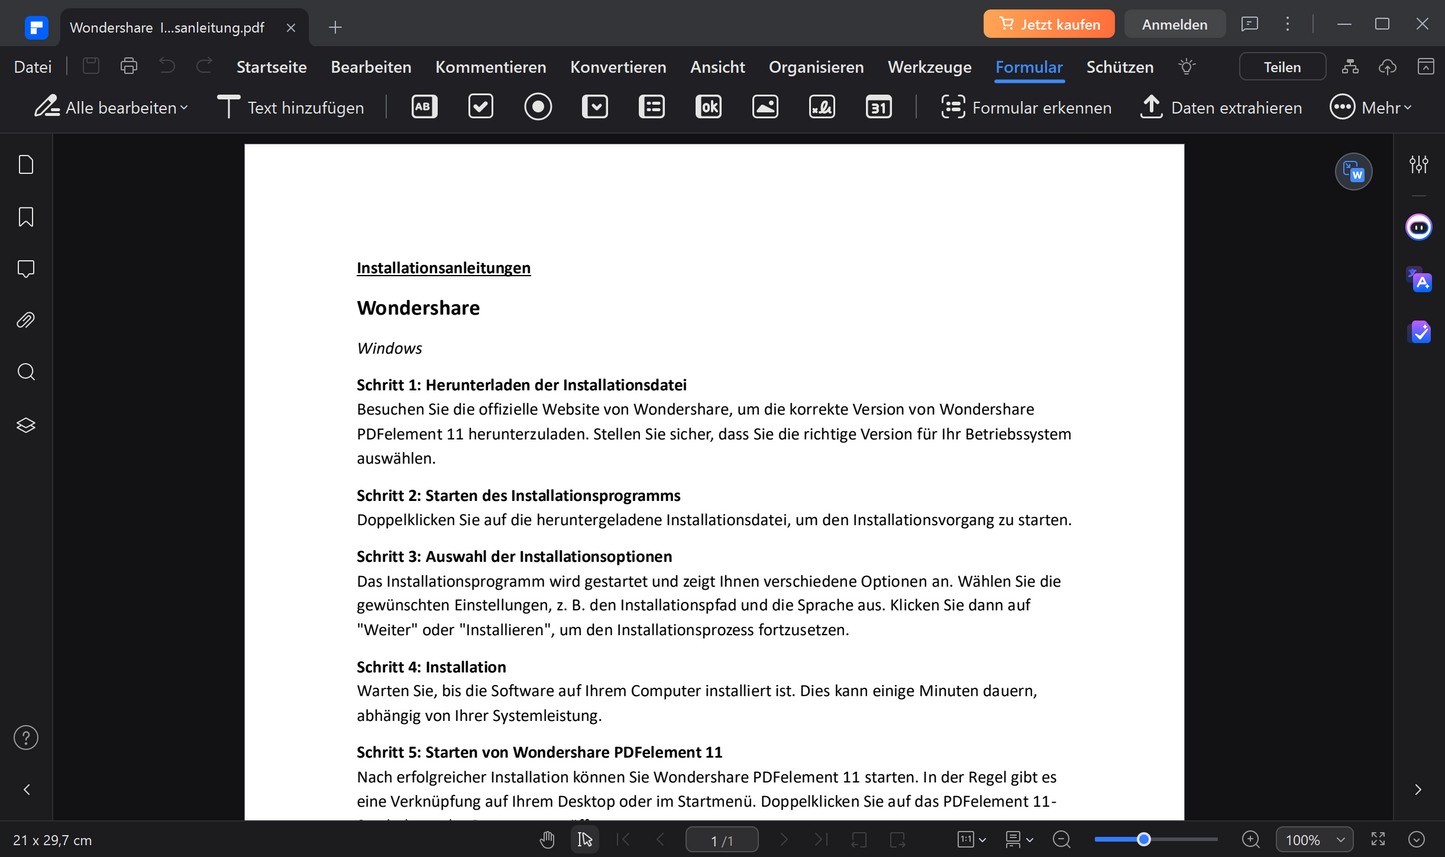Open the Lumi AI assistant sidebar
1445x857 pixels.
[x=1418, y=227]
